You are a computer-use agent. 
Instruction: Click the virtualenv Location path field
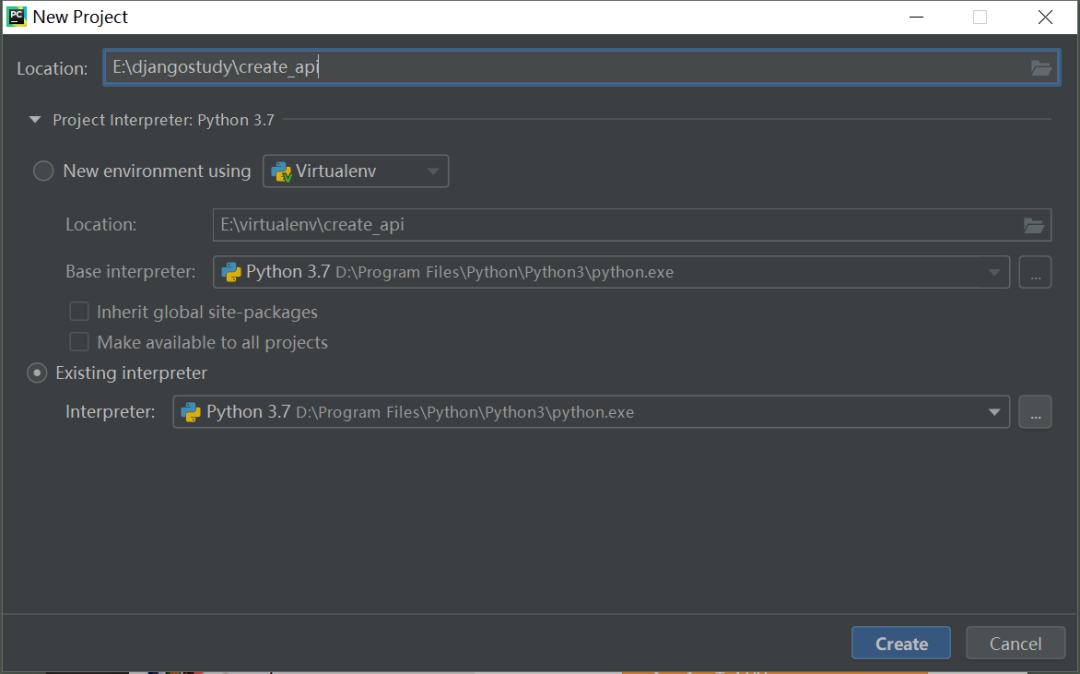[x=632, y=225]
